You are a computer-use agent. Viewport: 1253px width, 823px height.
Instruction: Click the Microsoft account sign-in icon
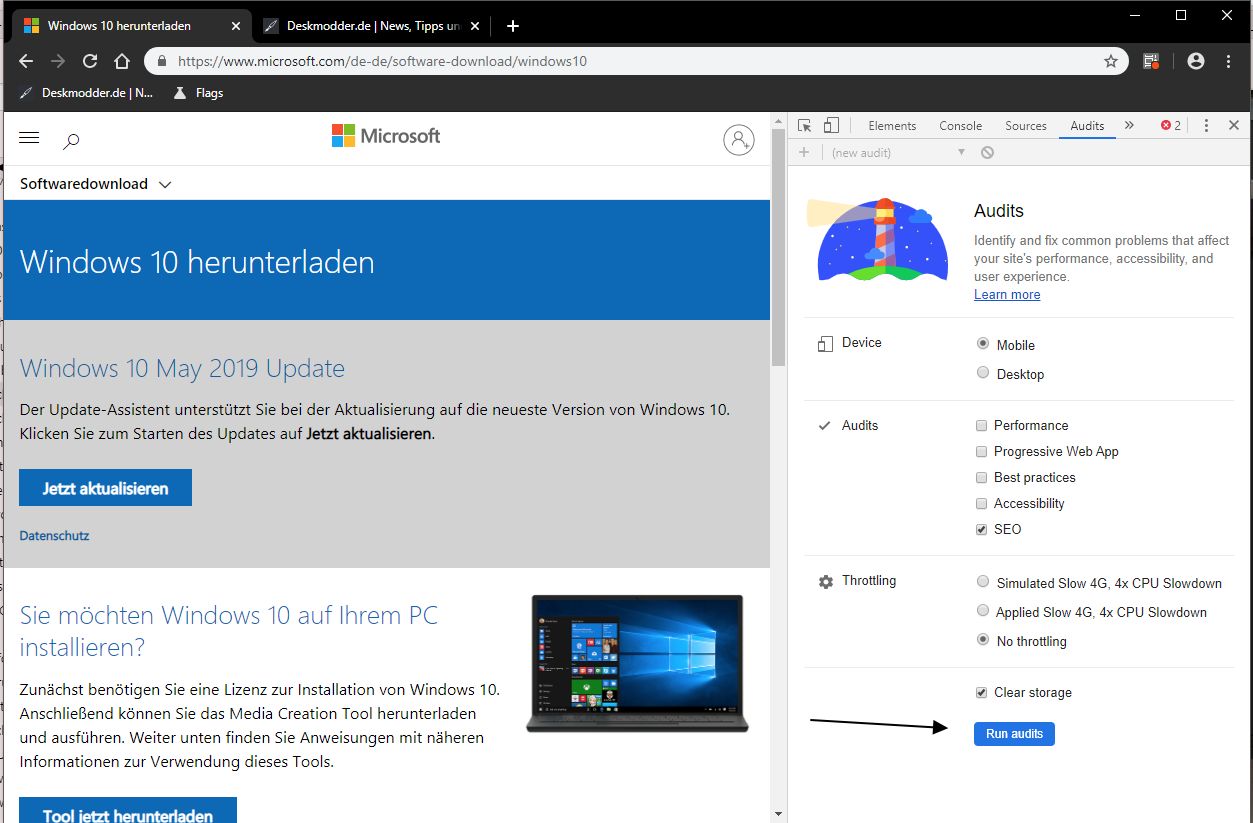coord(739,140)
